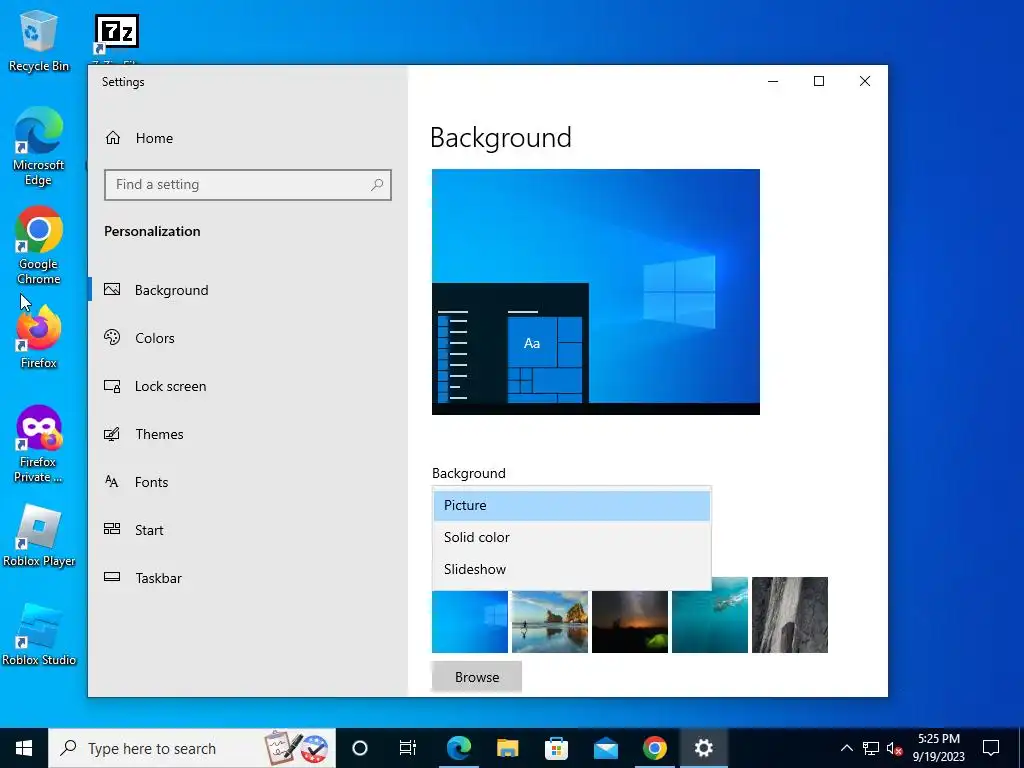Select the Firefox Private desktop shortcut
The width and height of the screenshot is (1024, 768).
point(39,443)
